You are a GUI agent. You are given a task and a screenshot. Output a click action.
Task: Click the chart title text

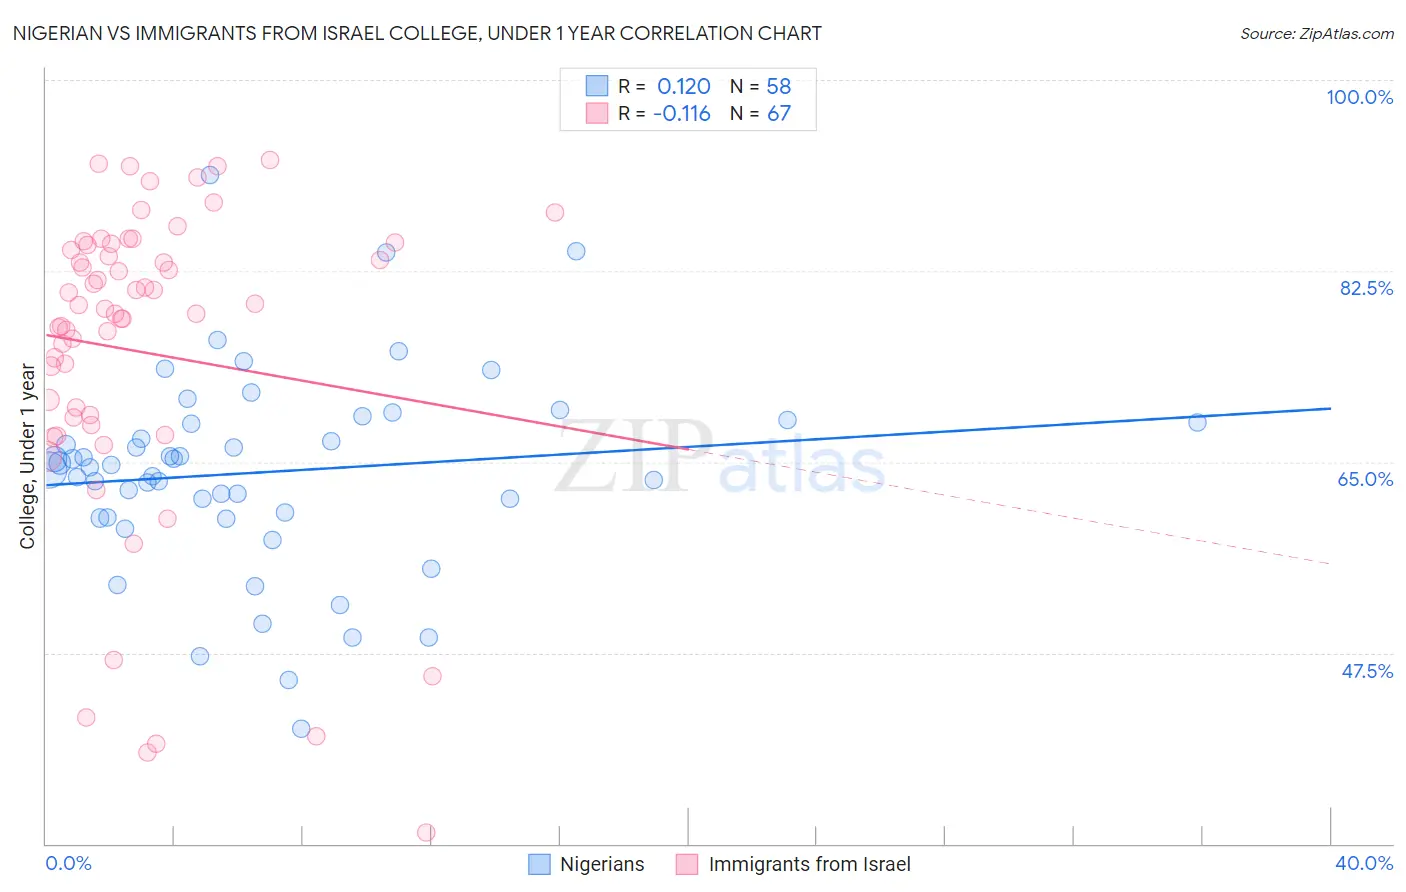click(x=417, y=33)
